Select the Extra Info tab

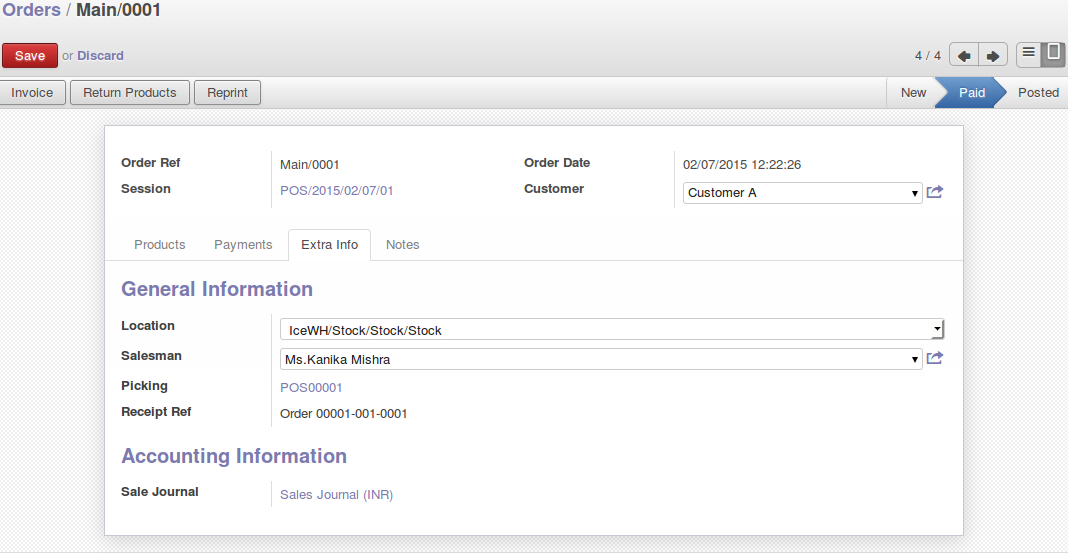coord(330,245)
